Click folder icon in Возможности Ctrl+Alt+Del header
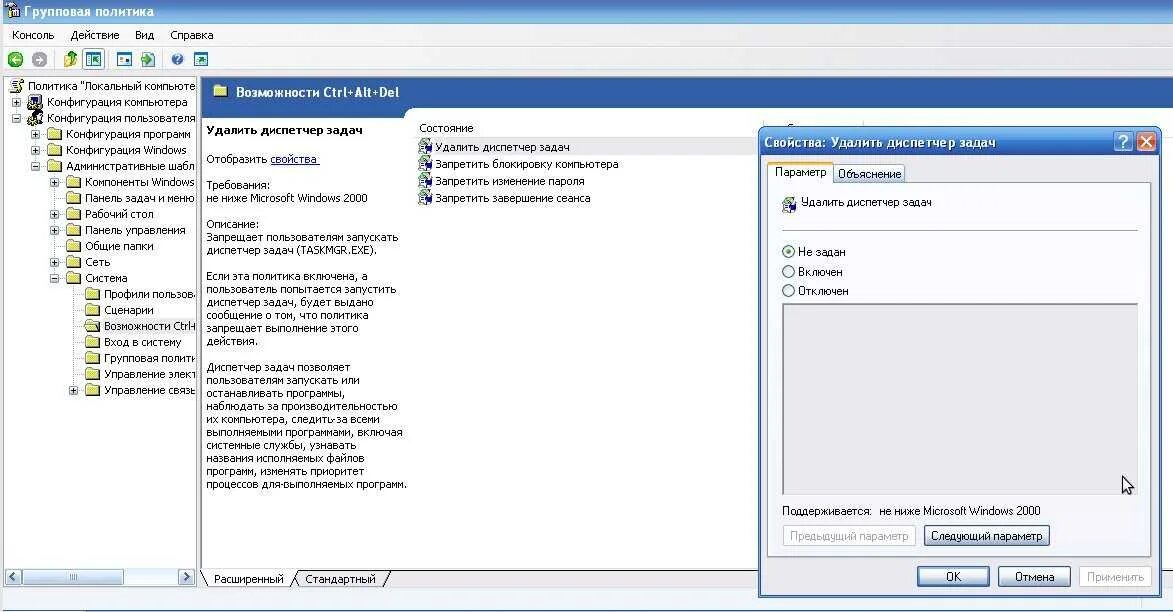This screenshot has width=1173, height=612. tap(220, 91)
